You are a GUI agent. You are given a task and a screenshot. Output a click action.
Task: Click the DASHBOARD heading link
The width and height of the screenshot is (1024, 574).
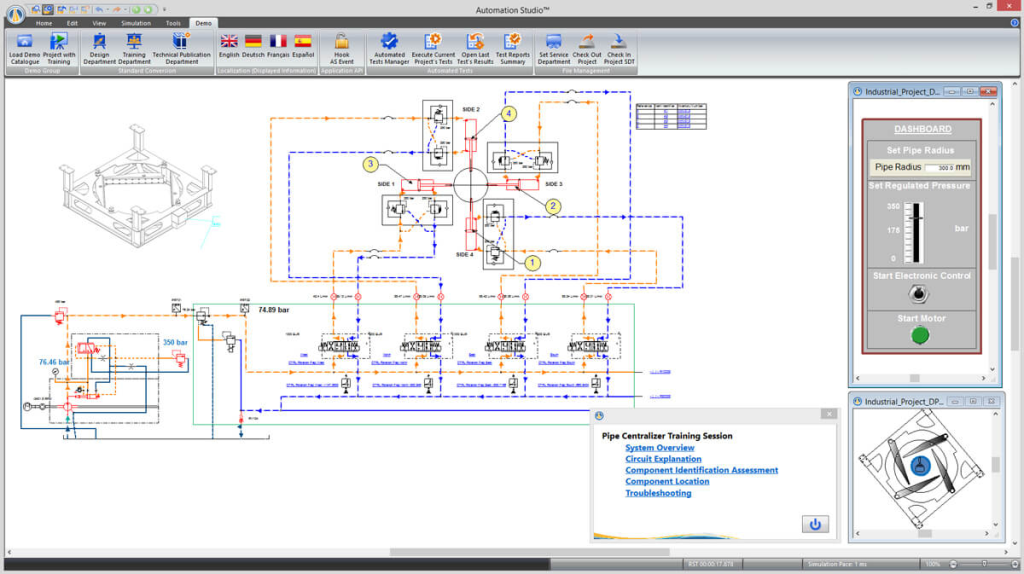[x=922, y=129]
